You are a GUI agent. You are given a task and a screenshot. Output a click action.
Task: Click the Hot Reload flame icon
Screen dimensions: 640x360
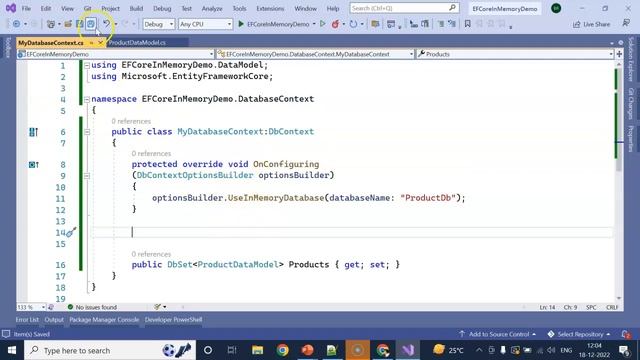[x=335, y=24]
